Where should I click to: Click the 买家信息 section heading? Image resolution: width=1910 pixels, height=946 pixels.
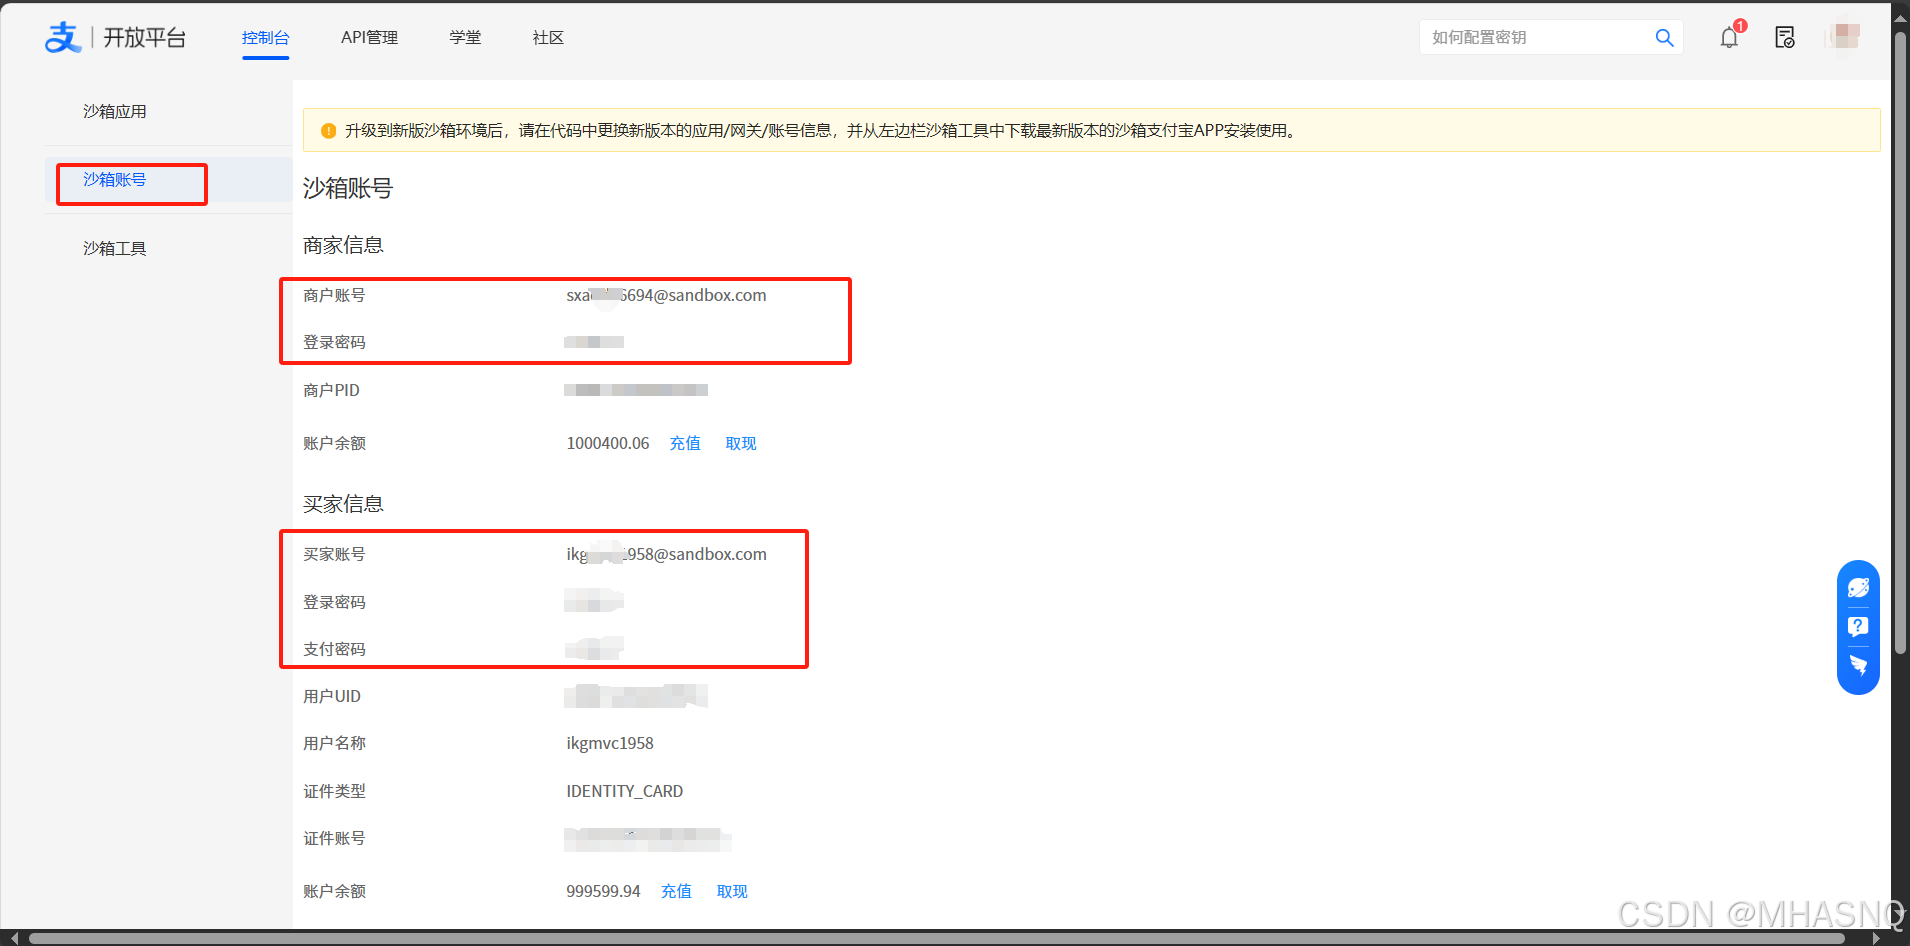[343, 504]
